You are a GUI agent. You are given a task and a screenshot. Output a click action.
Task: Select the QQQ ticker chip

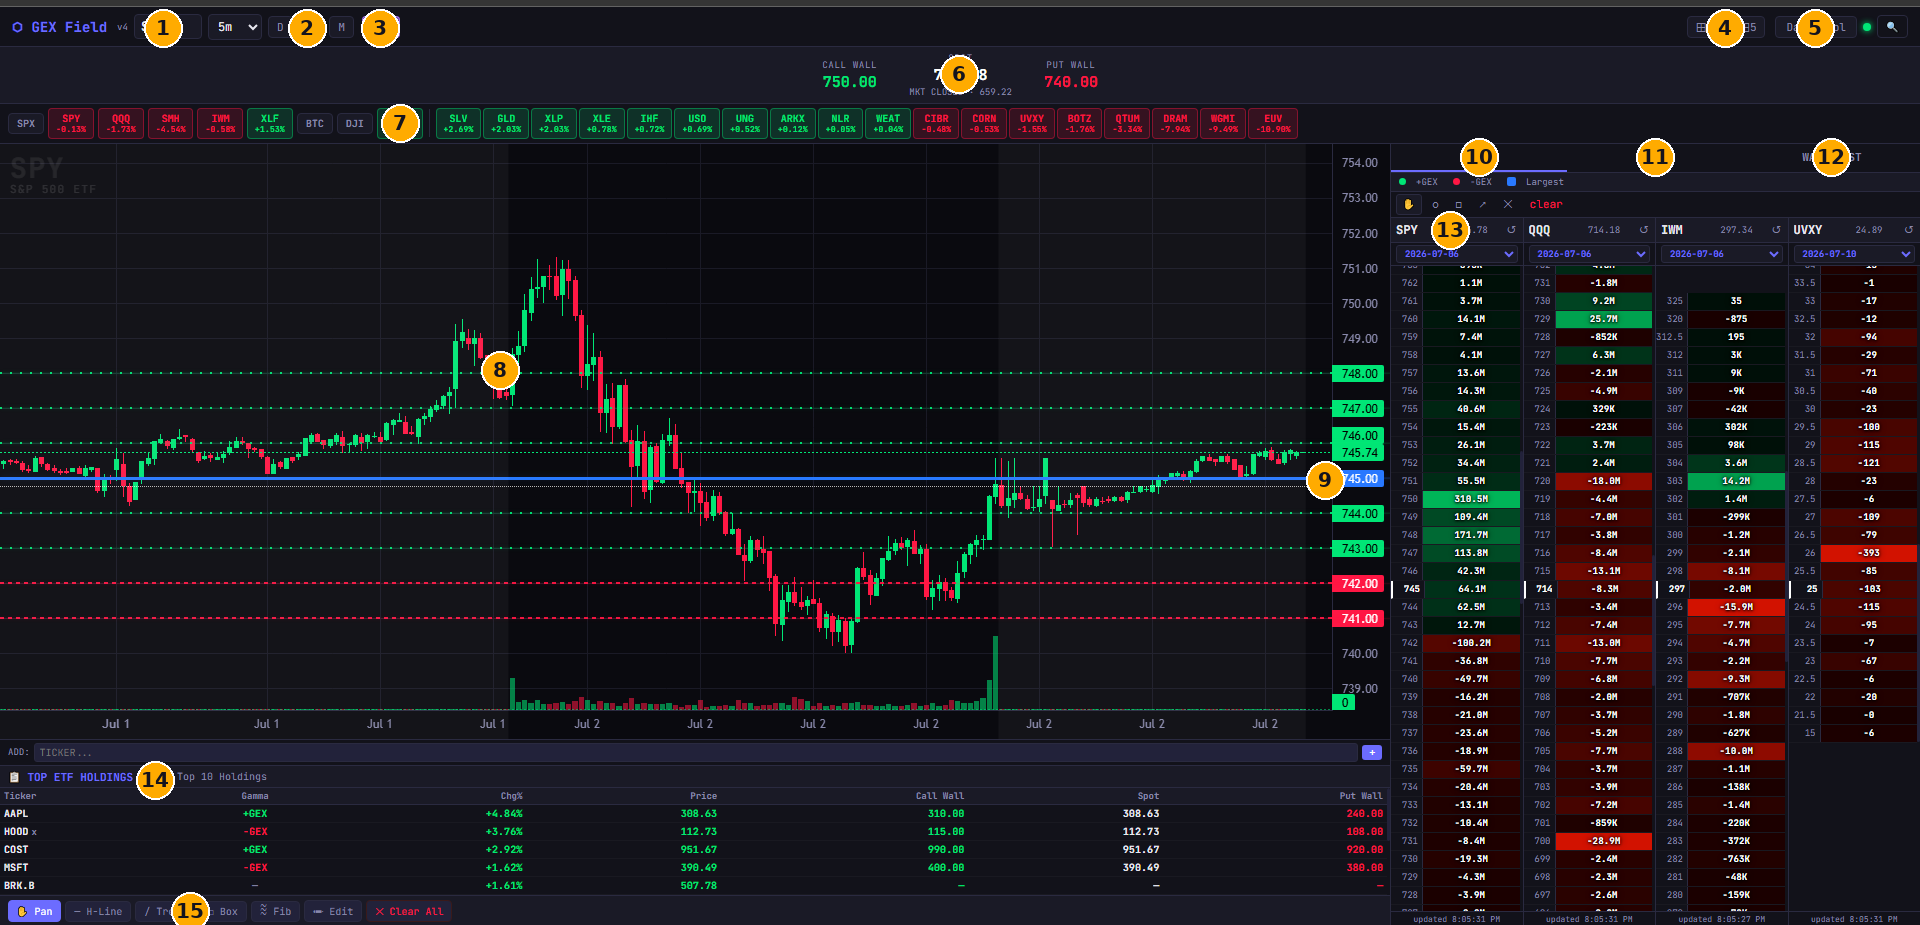(121, 123)
